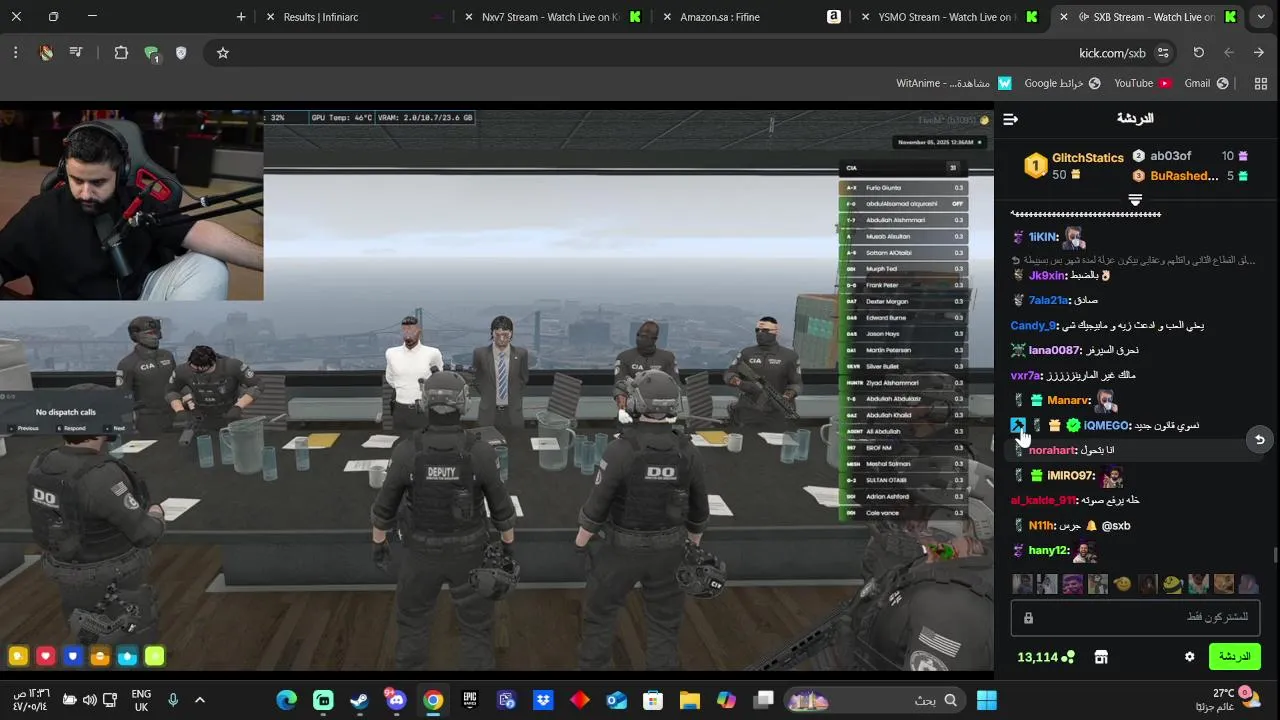Open the WitAnime bookmark
Screen dimensions: 1280x720
click(954, 84)
